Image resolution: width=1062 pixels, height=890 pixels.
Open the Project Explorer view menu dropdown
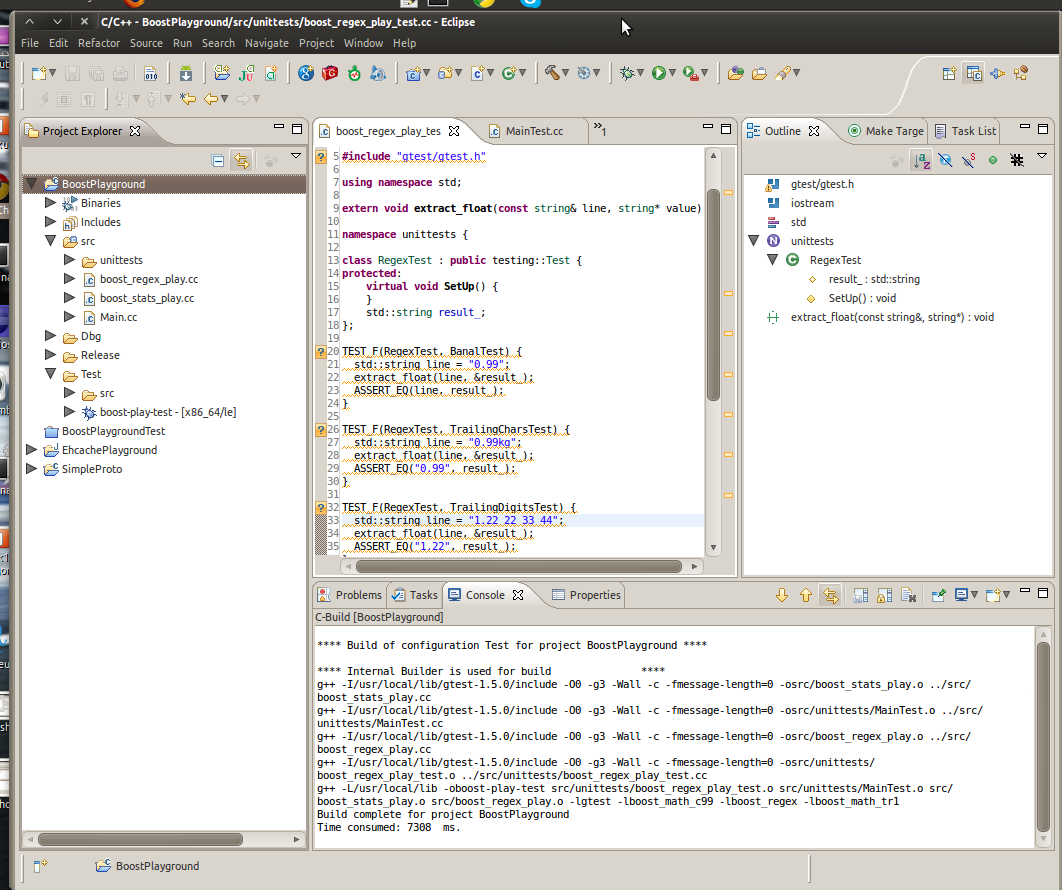296,157
